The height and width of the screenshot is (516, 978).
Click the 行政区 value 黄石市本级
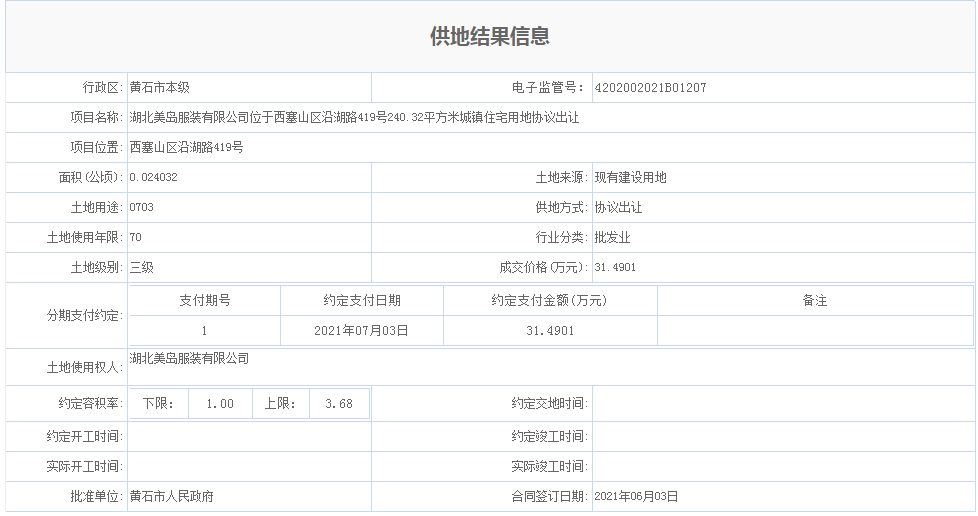click(x=160, y=88)
